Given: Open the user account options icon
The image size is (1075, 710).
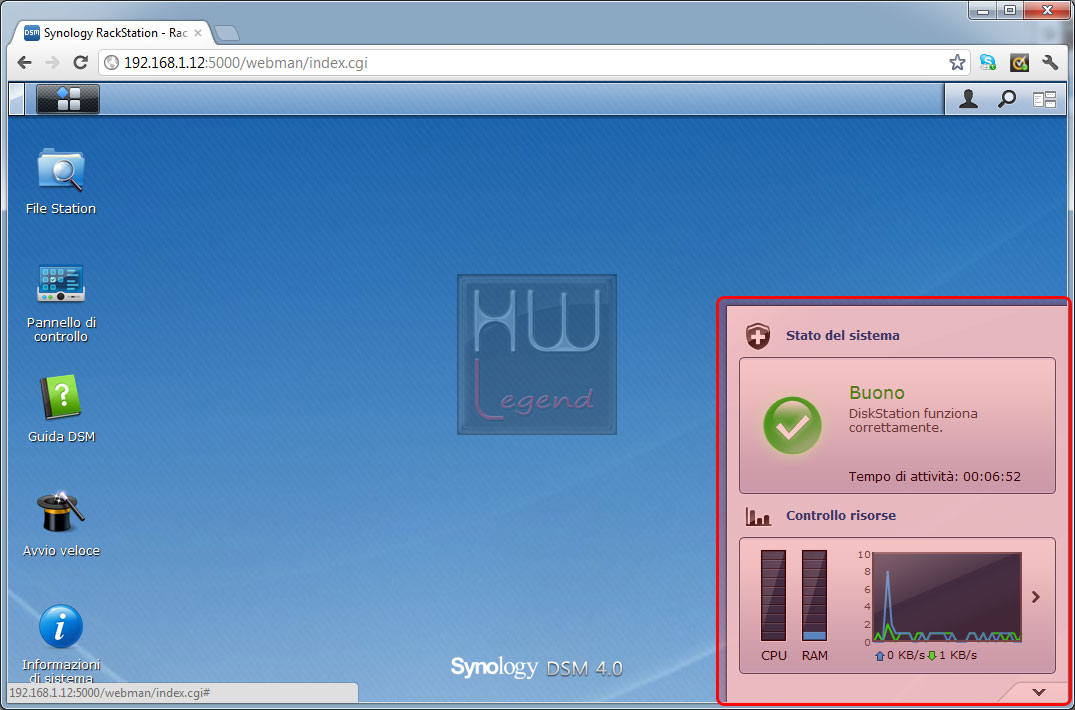Looking at the screenshot, I should (968, 100).
